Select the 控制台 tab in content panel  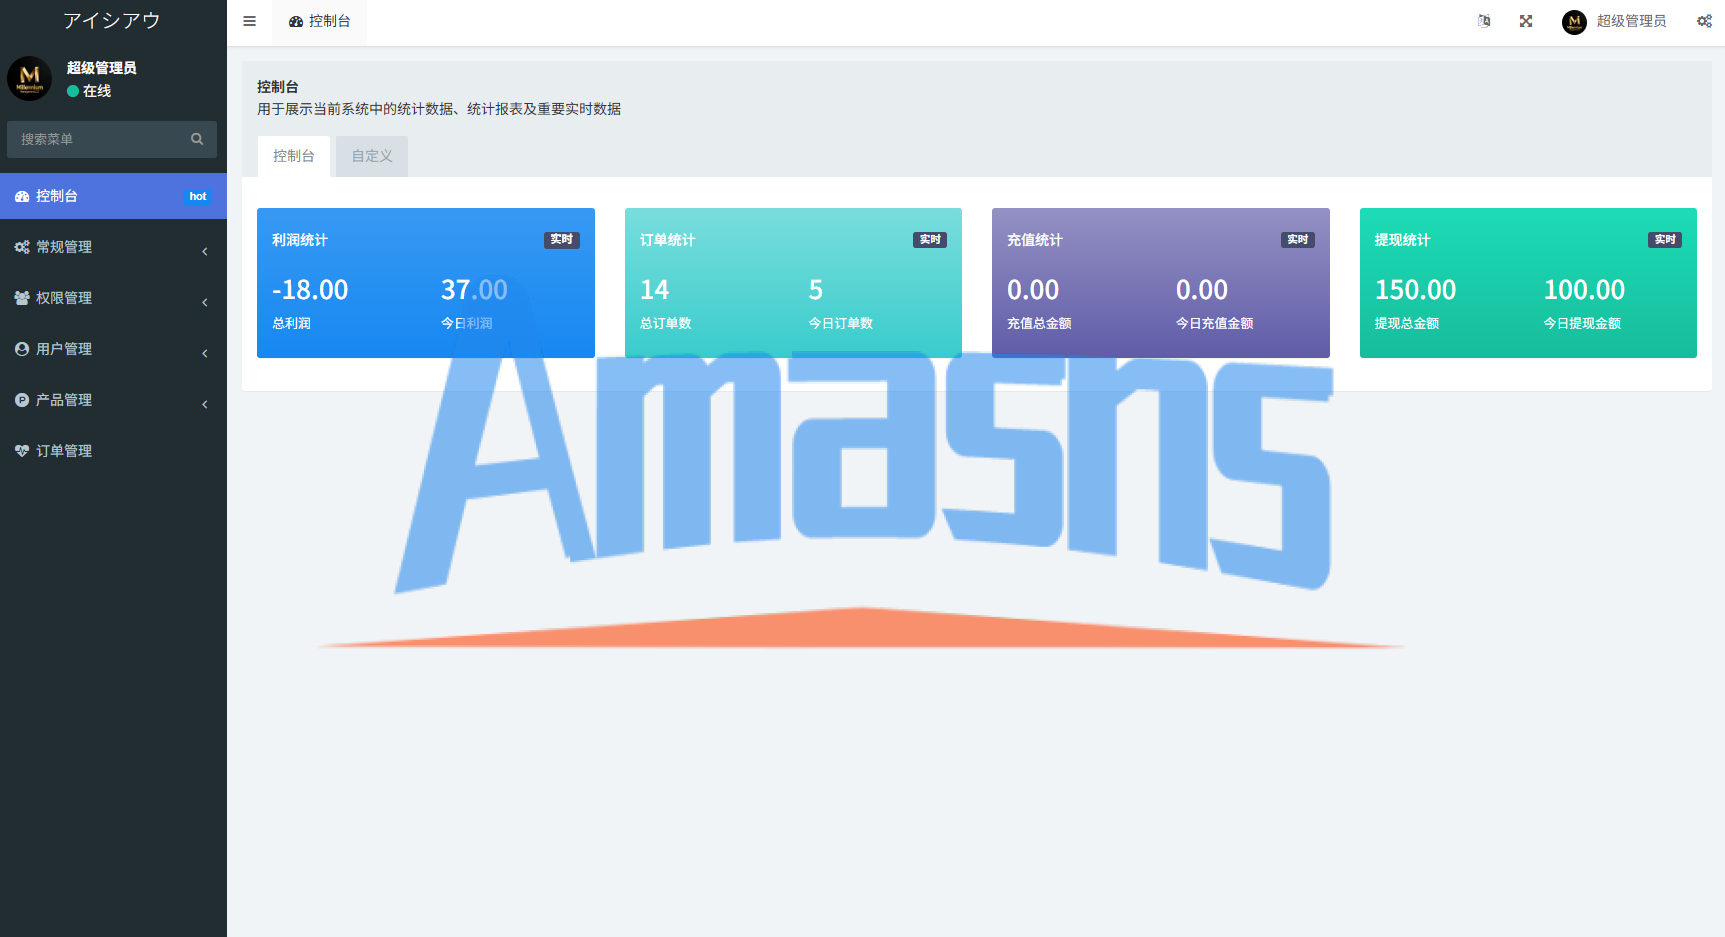(294, 156)
